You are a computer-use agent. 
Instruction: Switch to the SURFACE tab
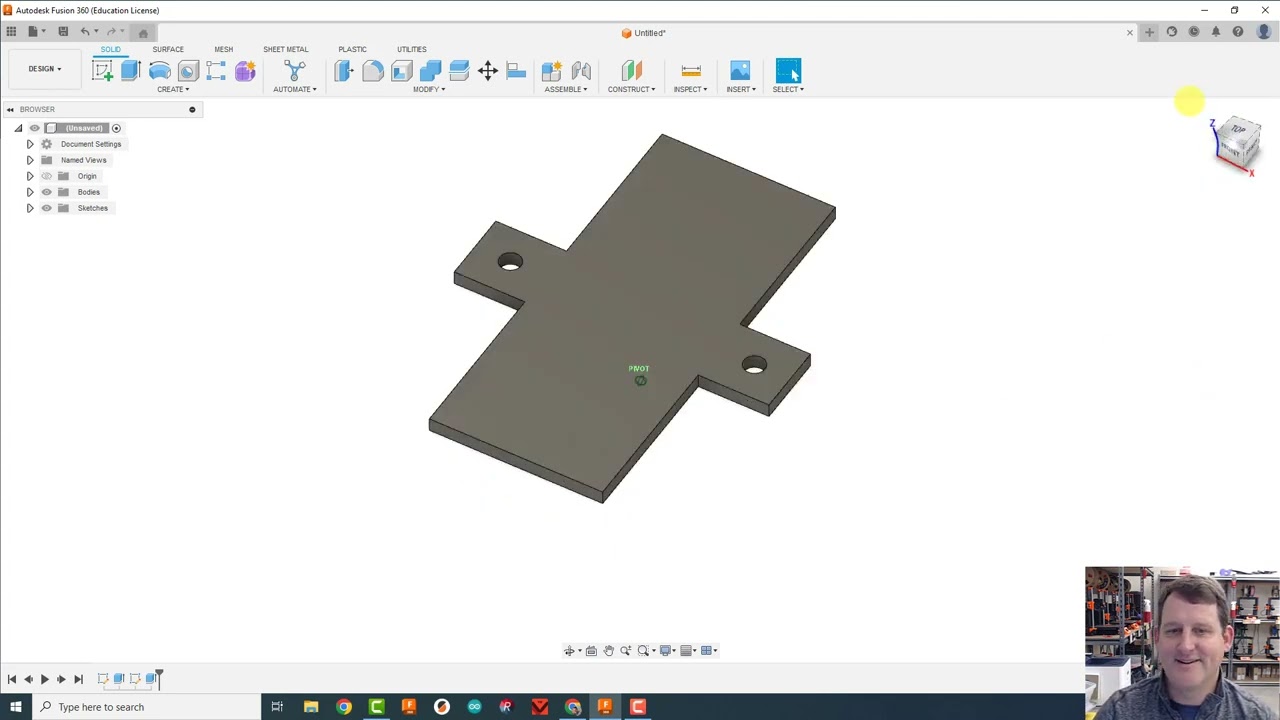[x=168, y=49]
